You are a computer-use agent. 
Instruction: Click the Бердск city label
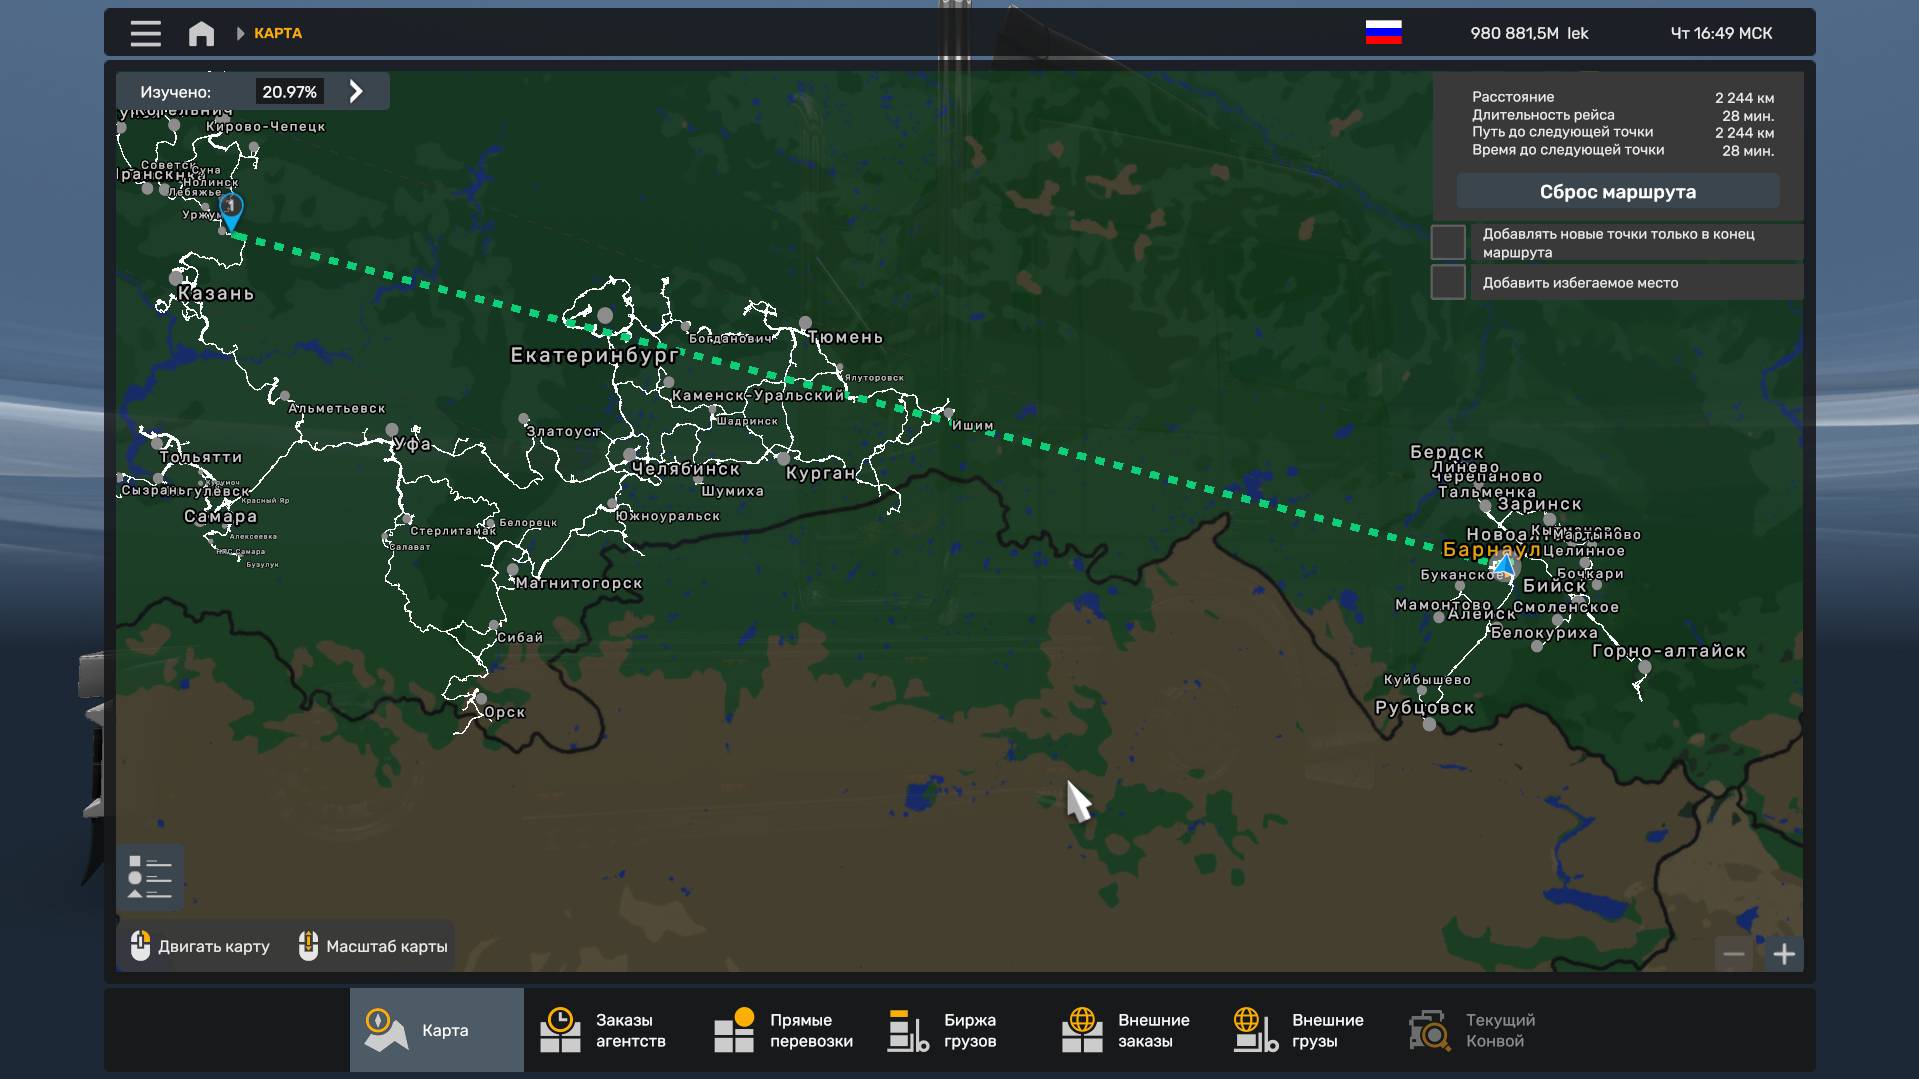(x=1447, y=452)
